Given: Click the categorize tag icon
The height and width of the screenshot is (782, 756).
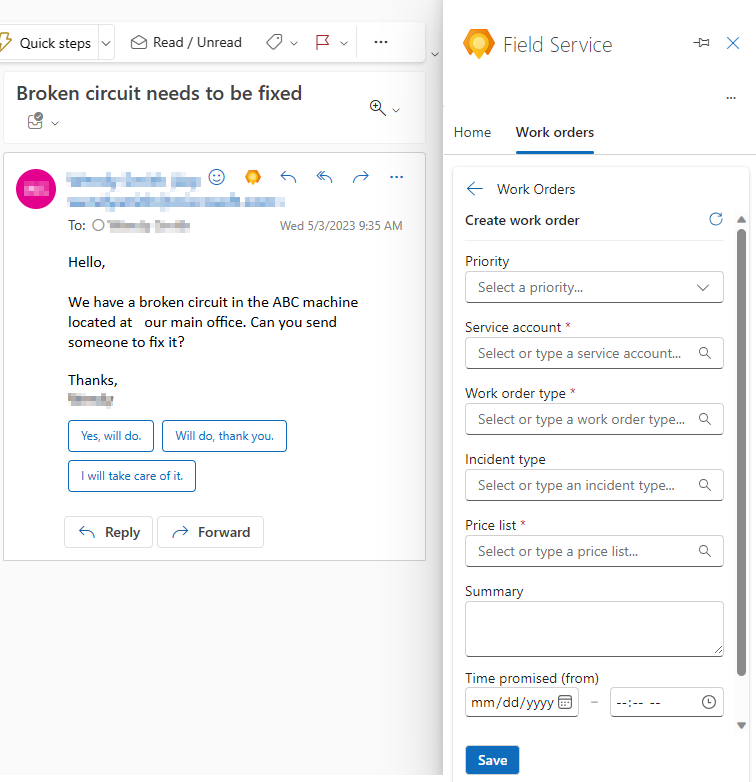Looking at the screenshot, I should click(274, 42).
